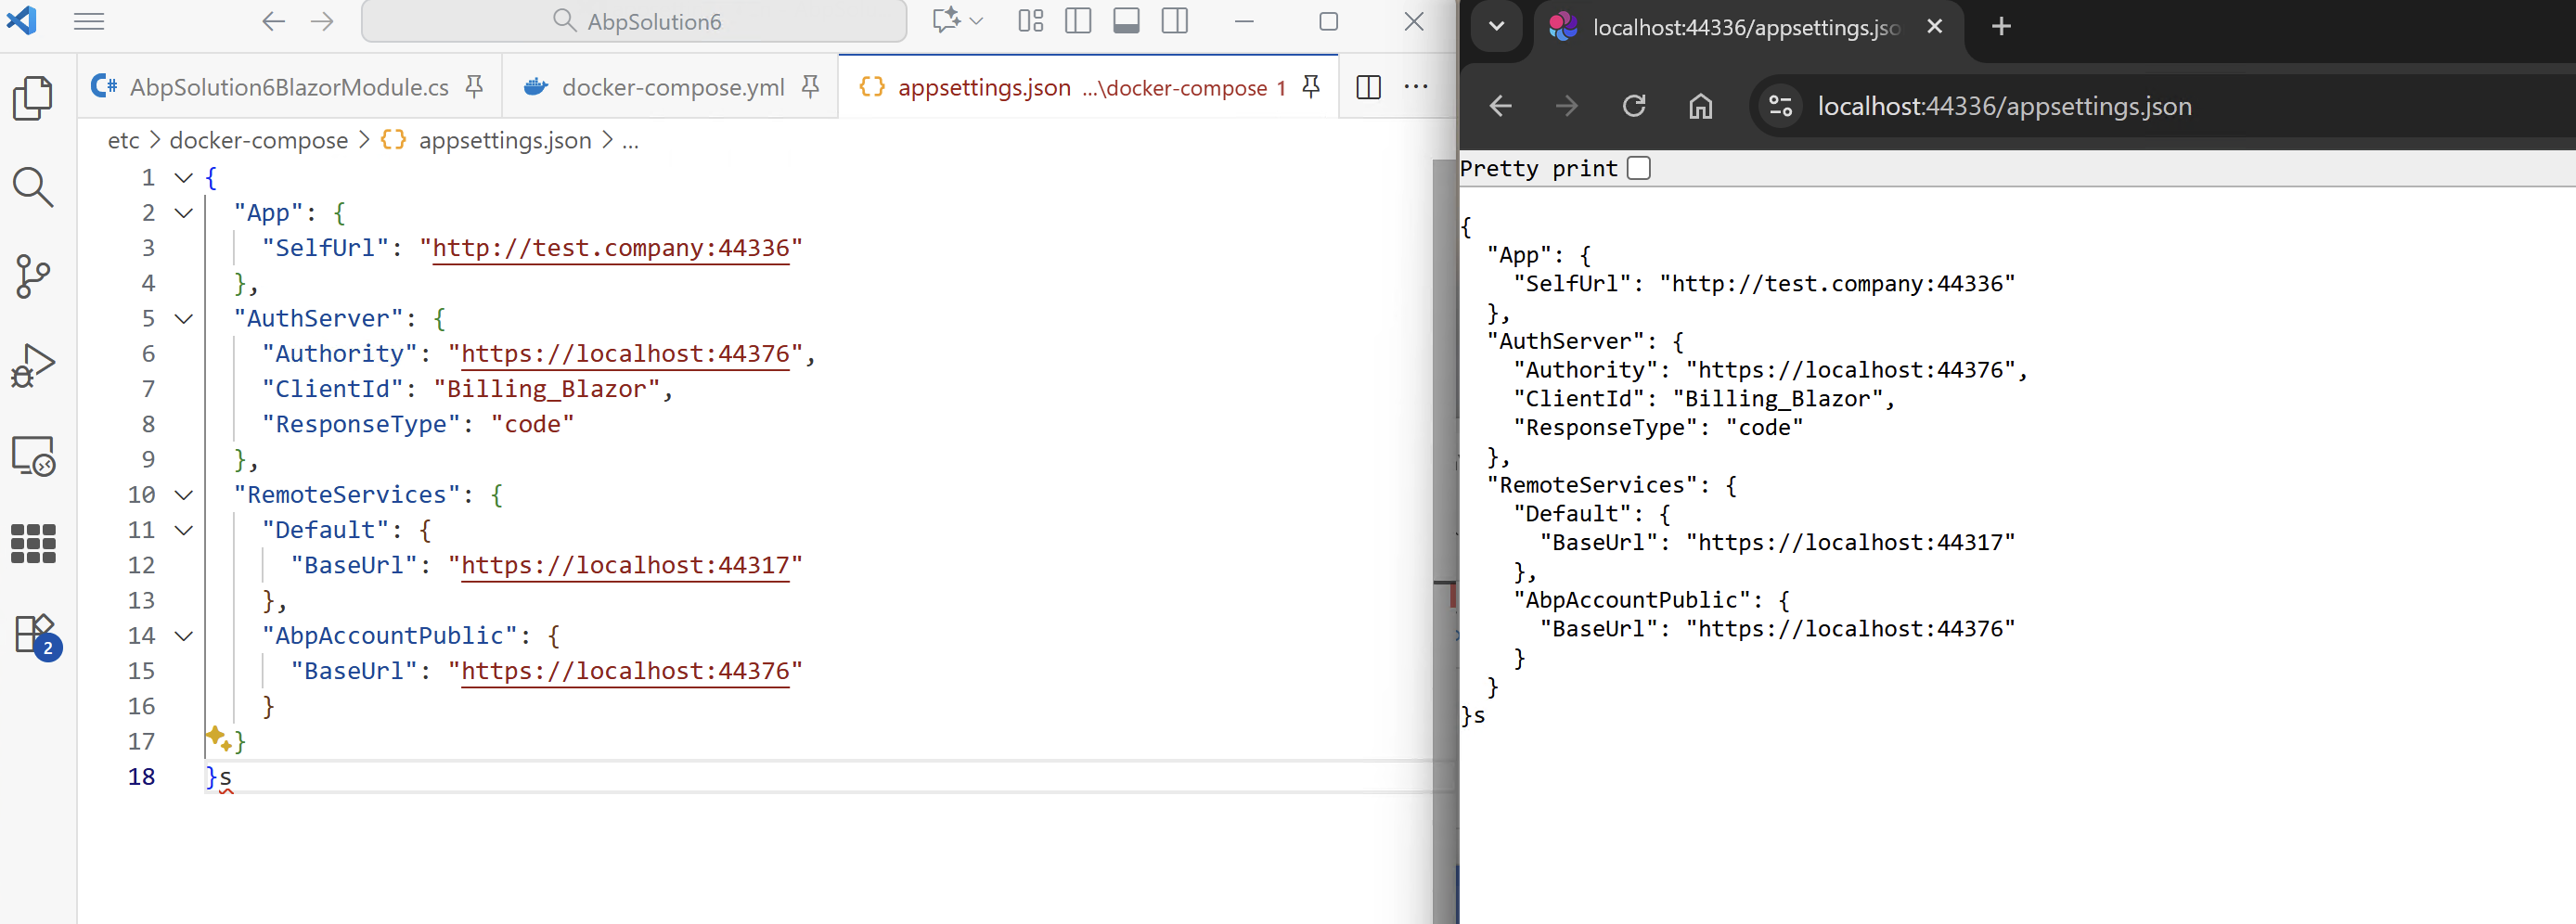Screen dimensions: 2576x924
Task: Click the editor vertical scrollbar
Action: (1443, 400)
